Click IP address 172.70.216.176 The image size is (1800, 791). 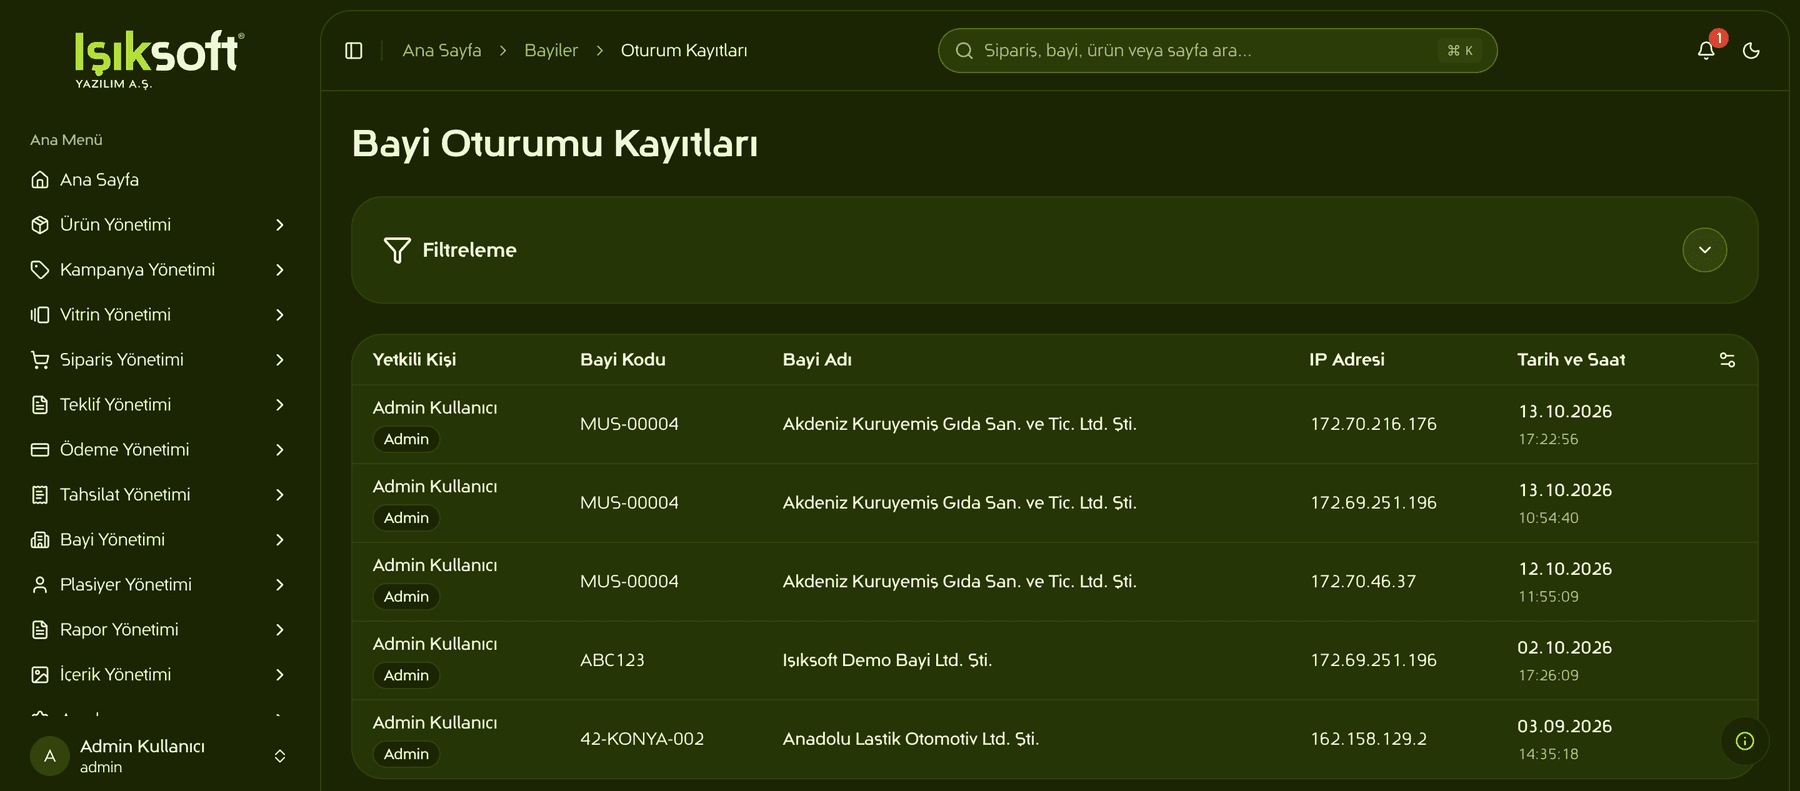(x=1373, y=424)
